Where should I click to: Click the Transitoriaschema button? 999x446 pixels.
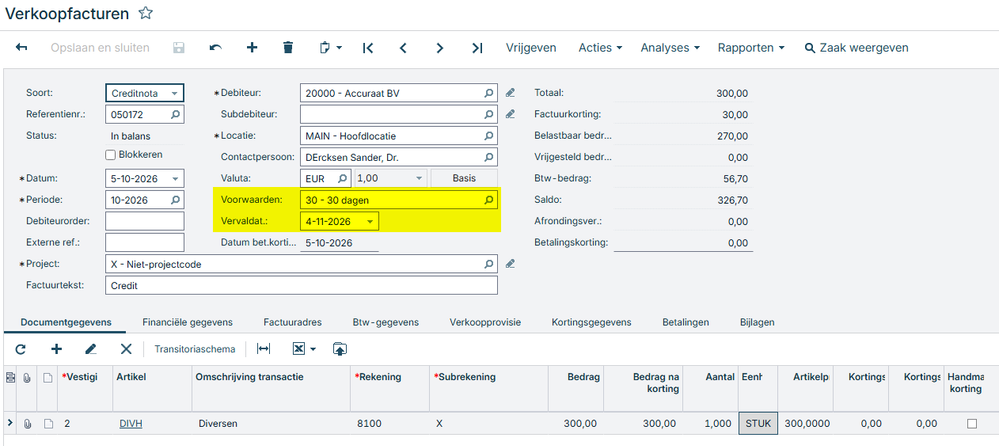[x=195, y=349]
